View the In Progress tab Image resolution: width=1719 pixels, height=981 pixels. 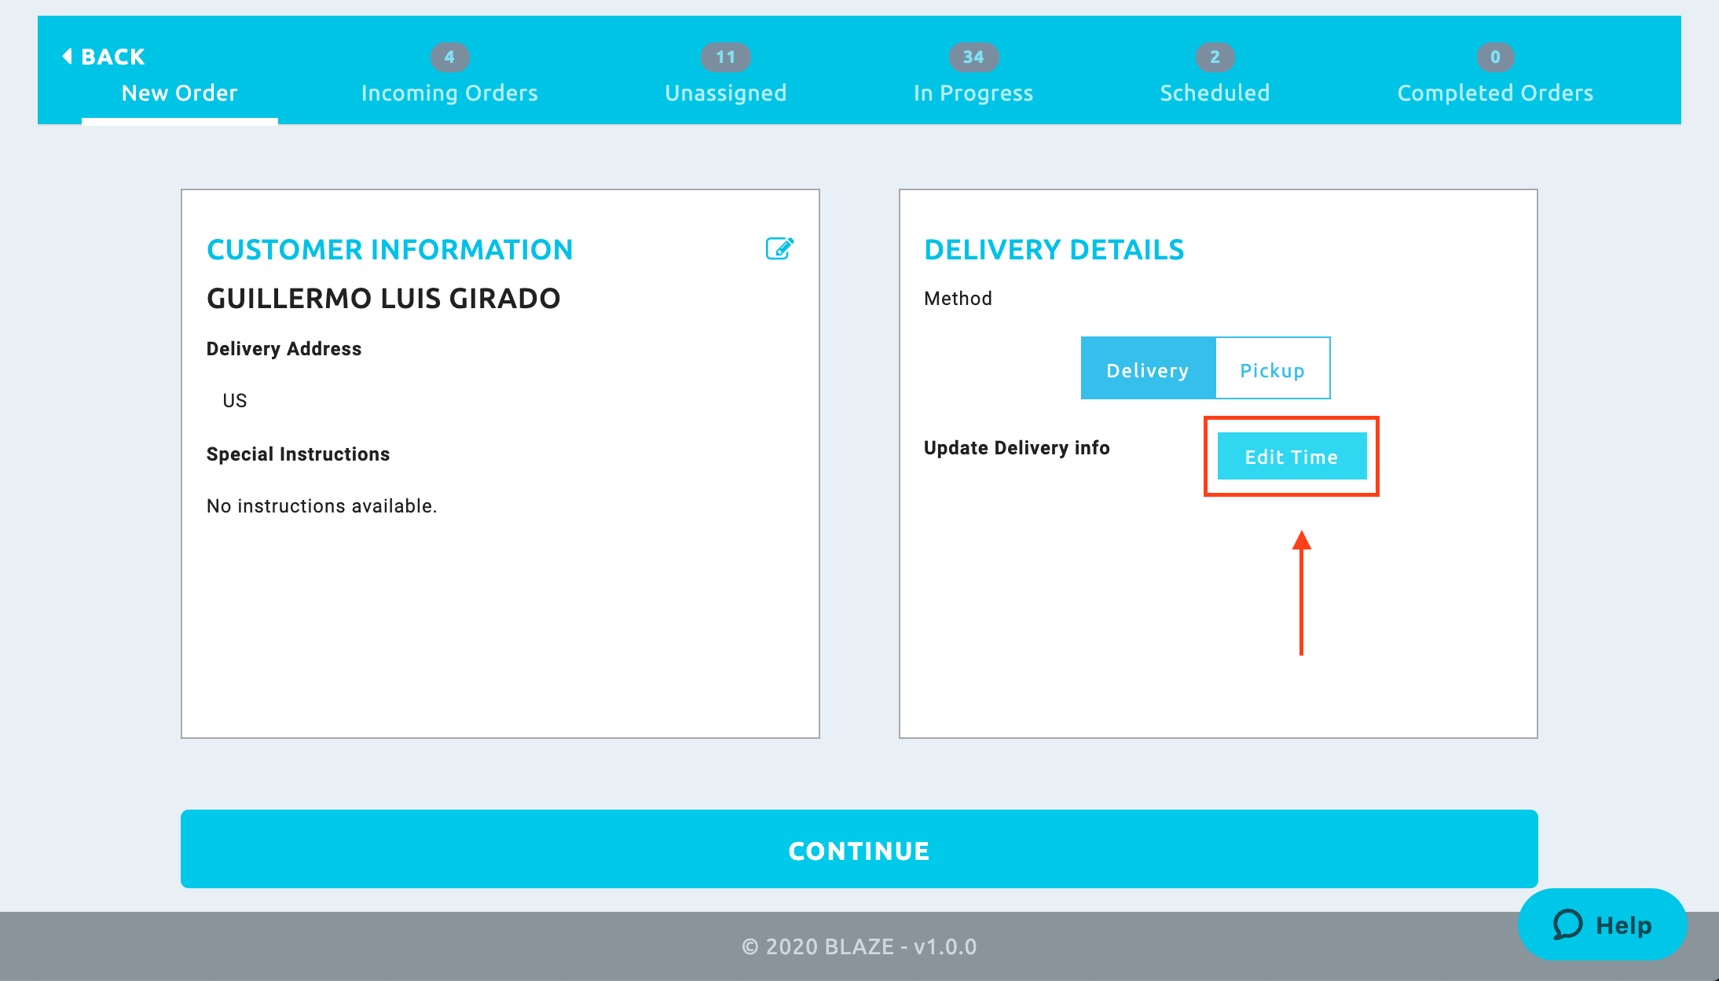tap(973, 93)
